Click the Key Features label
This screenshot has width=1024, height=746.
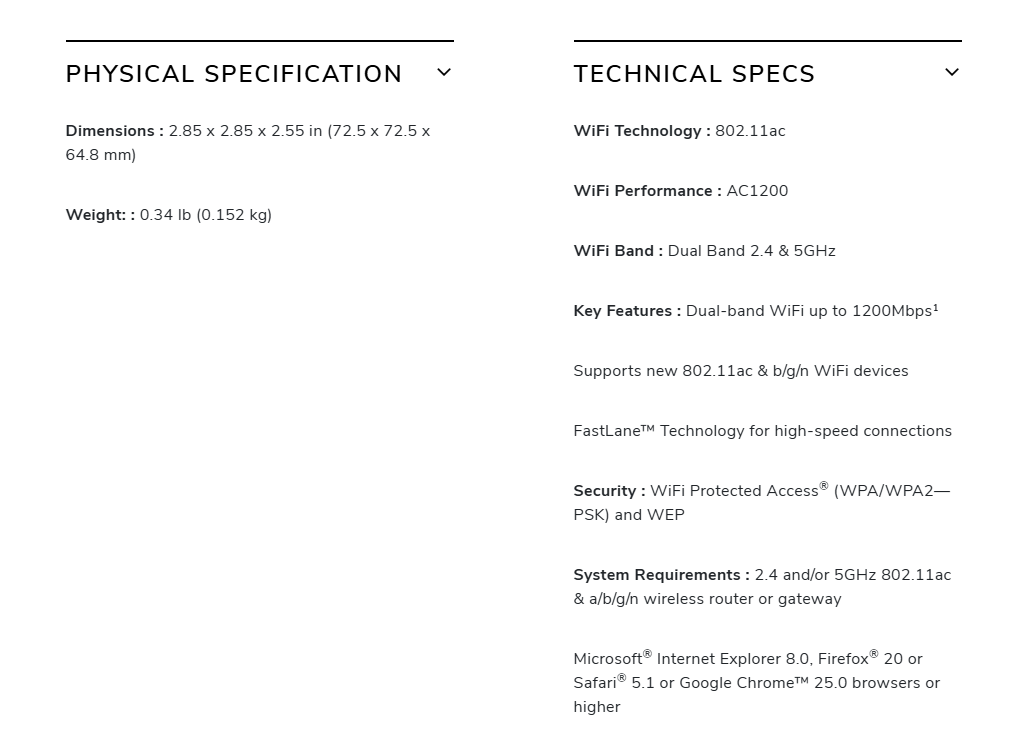627,311
